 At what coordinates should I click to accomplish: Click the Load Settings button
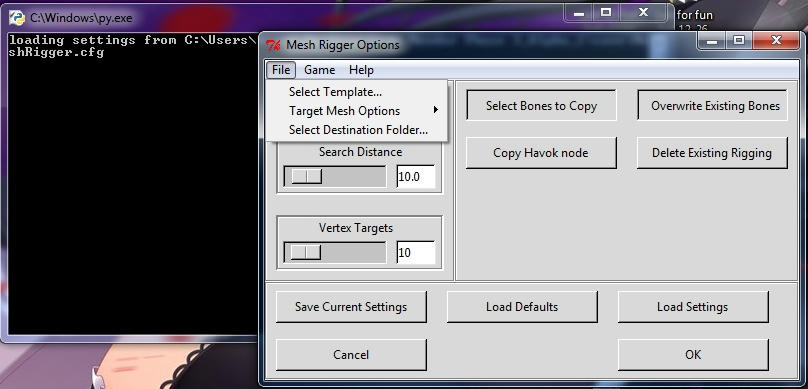[x=693, y=307]
